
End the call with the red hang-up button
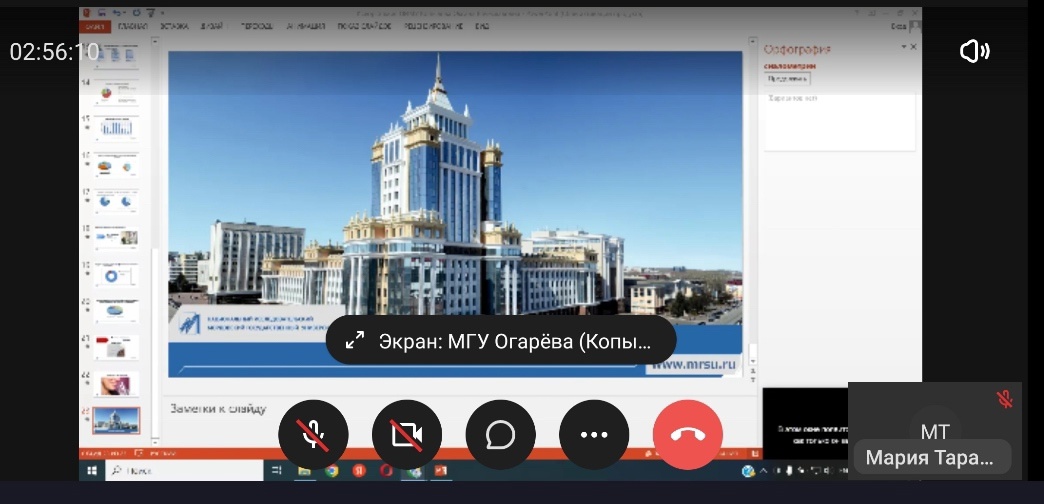point(688,434)
